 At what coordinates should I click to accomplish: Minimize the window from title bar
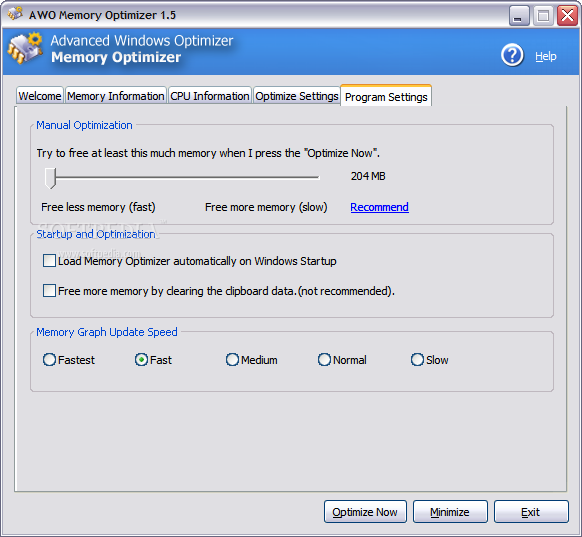pyautogui.click(x=519, y=15)
